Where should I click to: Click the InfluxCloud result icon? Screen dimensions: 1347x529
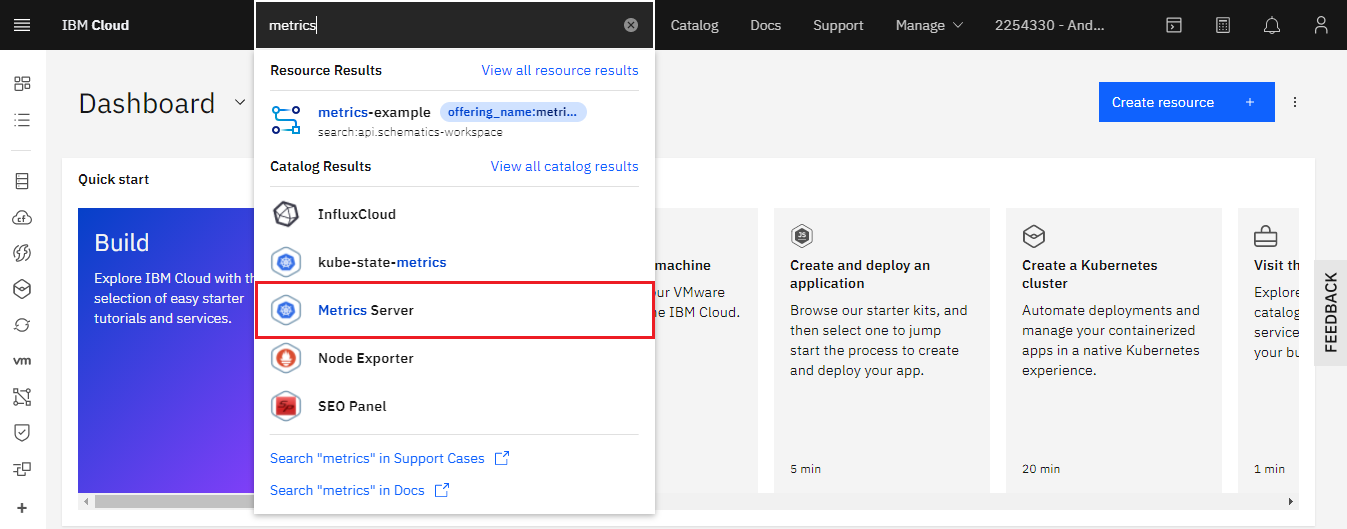coord(286,214)
